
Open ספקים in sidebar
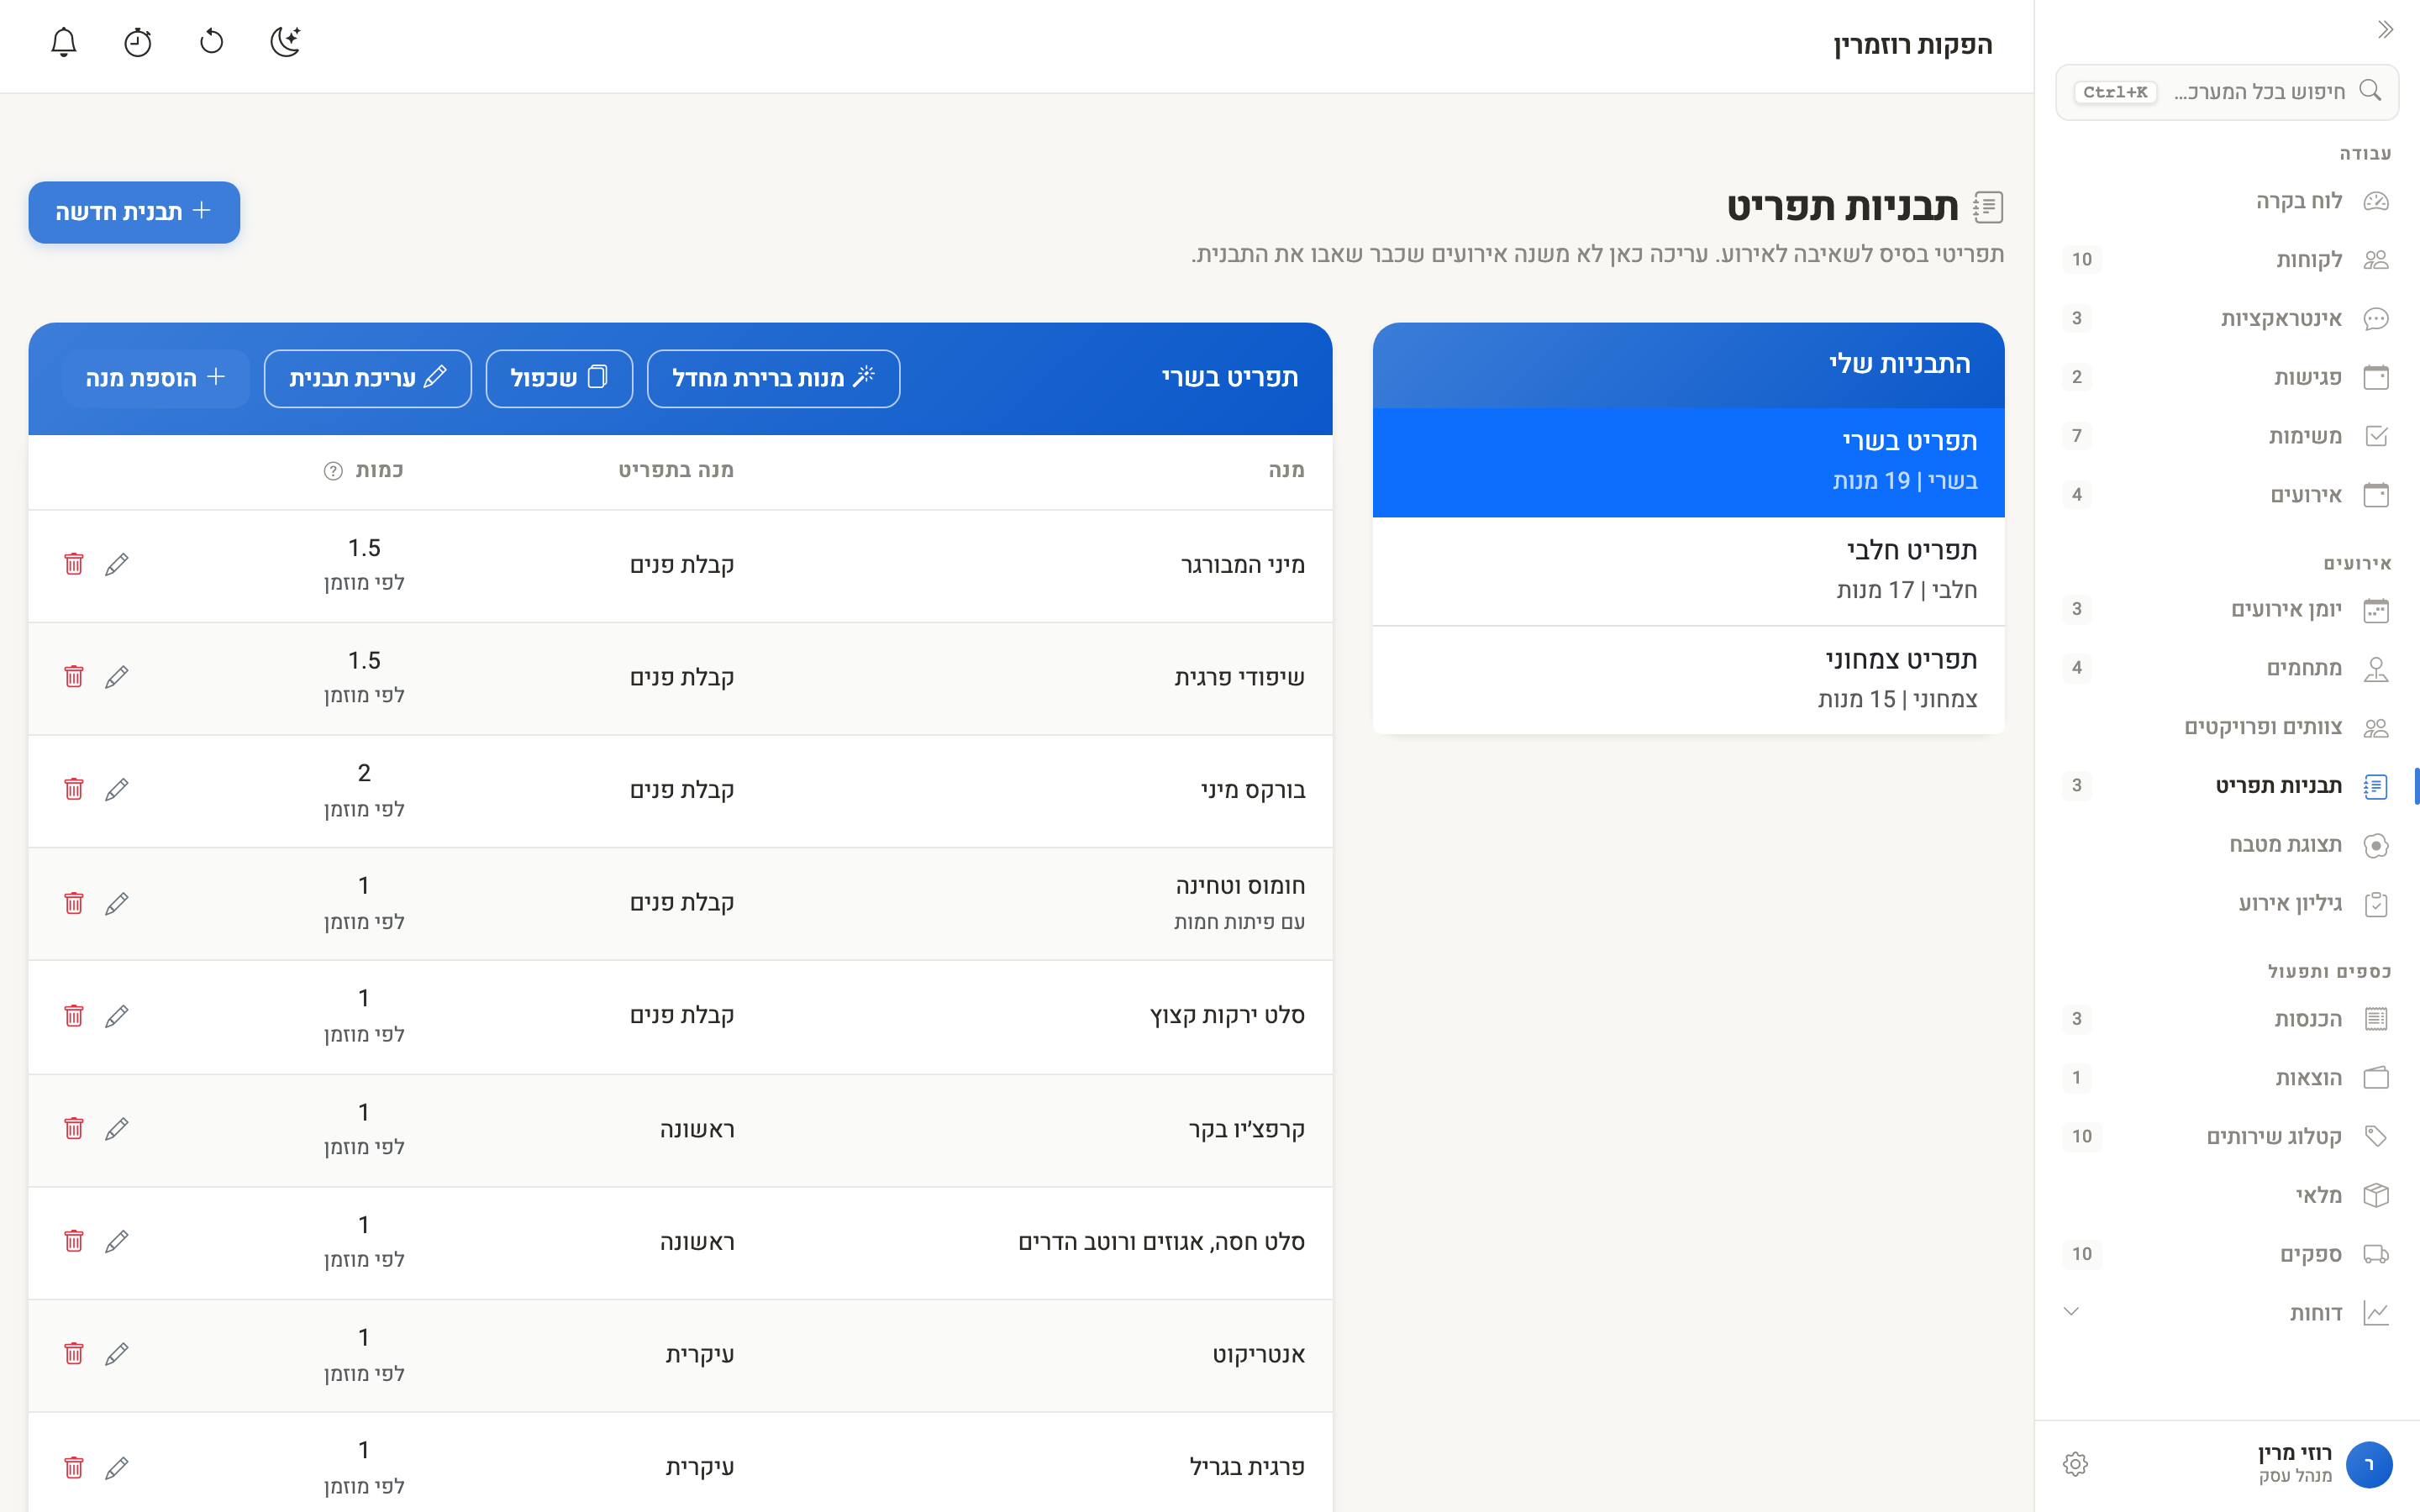tap(2227, 1254)
